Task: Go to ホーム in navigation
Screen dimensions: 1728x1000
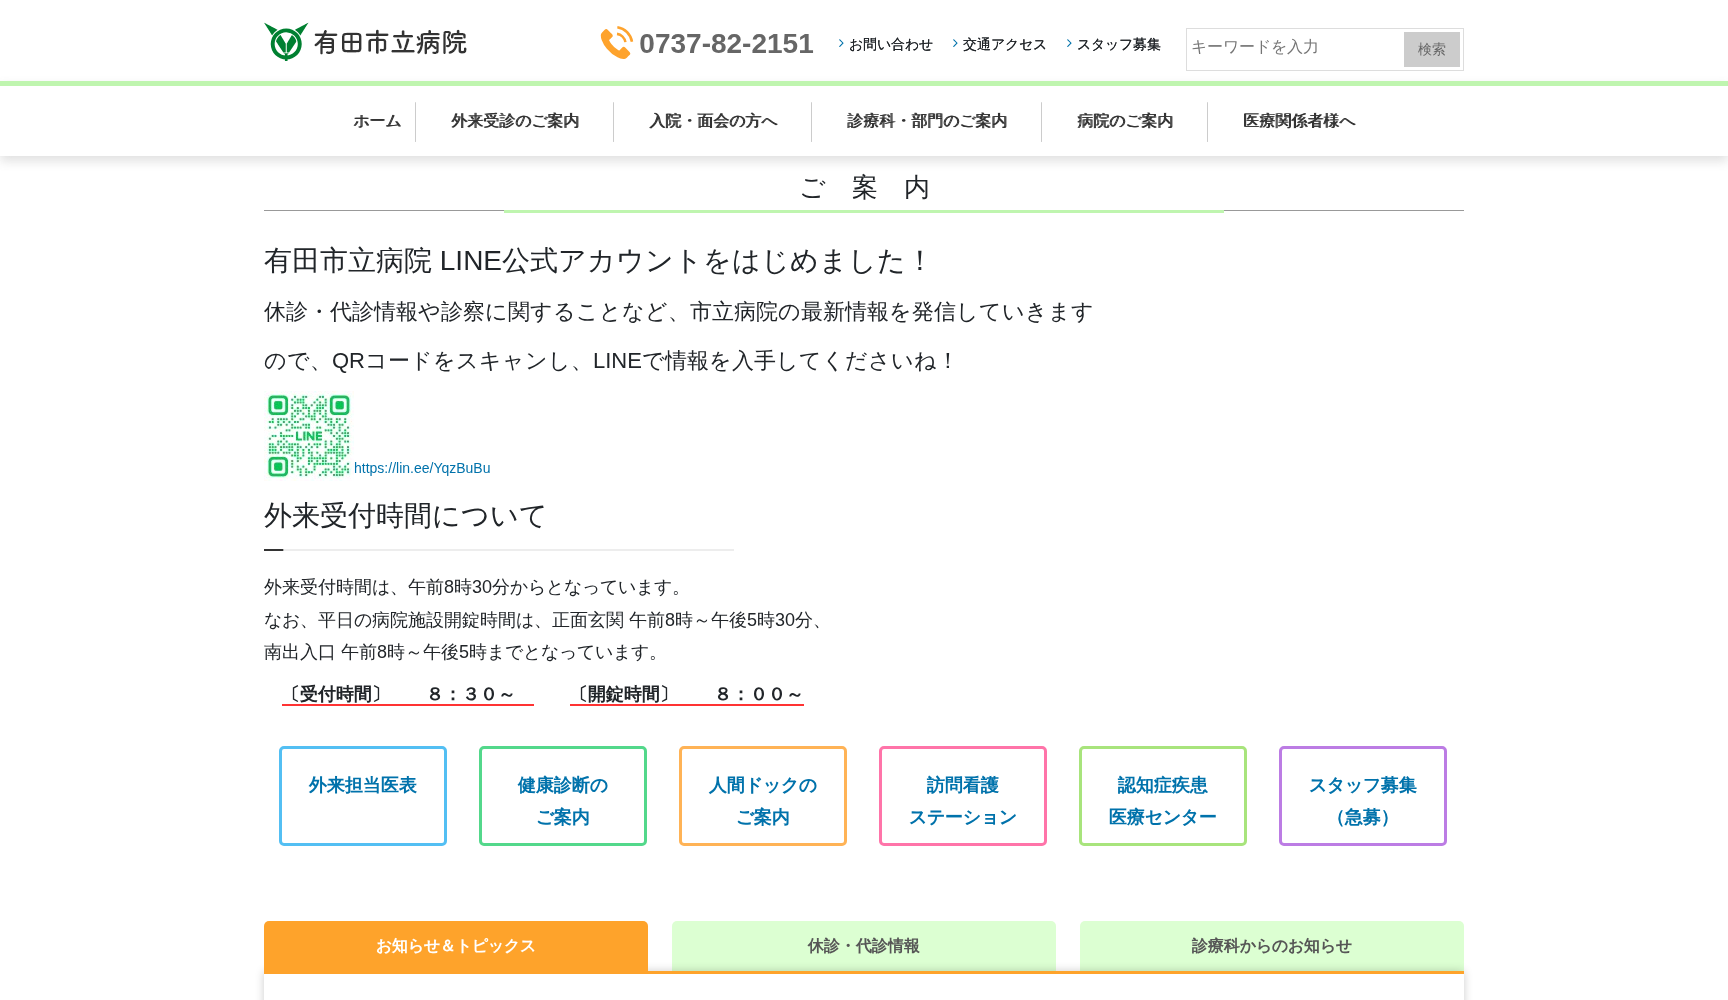Action: click(377, 121)
